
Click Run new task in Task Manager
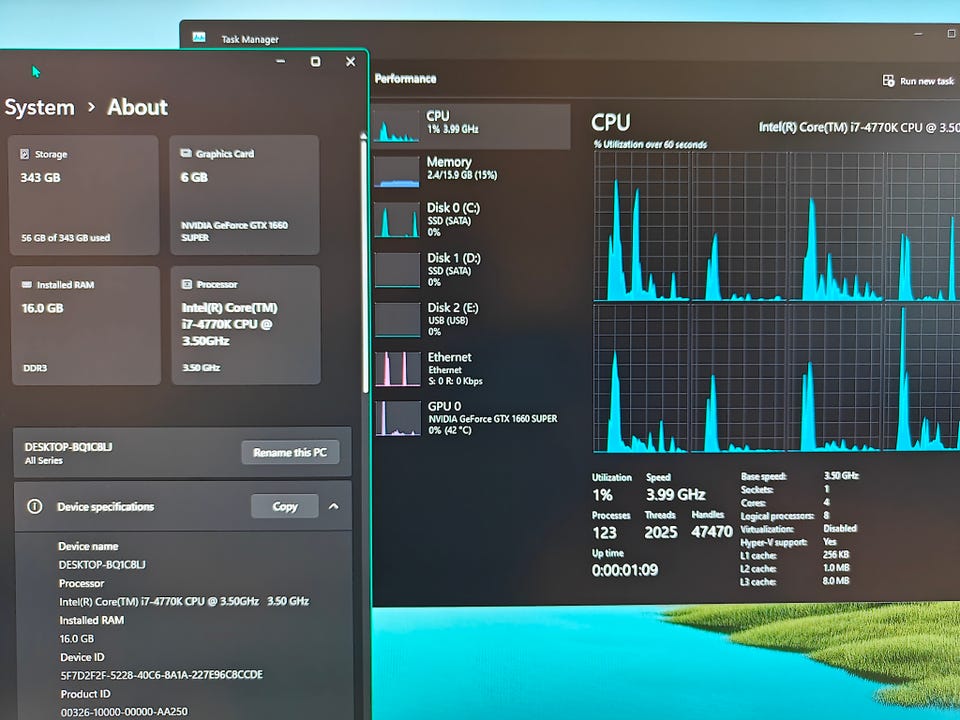[918, 81]
